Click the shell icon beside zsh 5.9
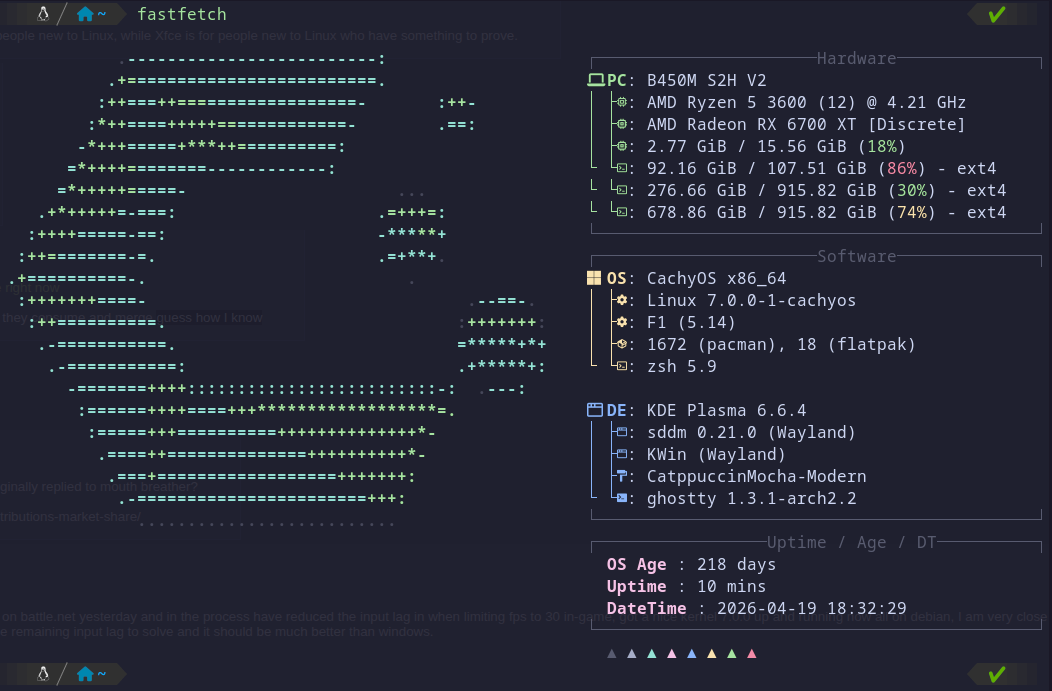Screen dimensions: 1052x691 pos(622,366)
